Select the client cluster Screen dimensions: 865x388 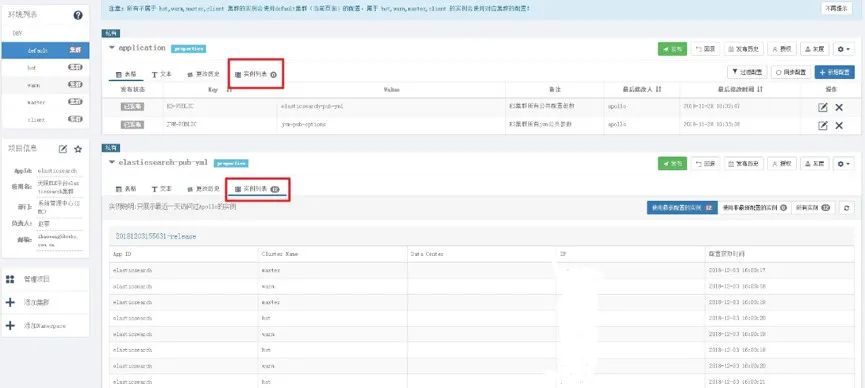click(x=45, y=119)
